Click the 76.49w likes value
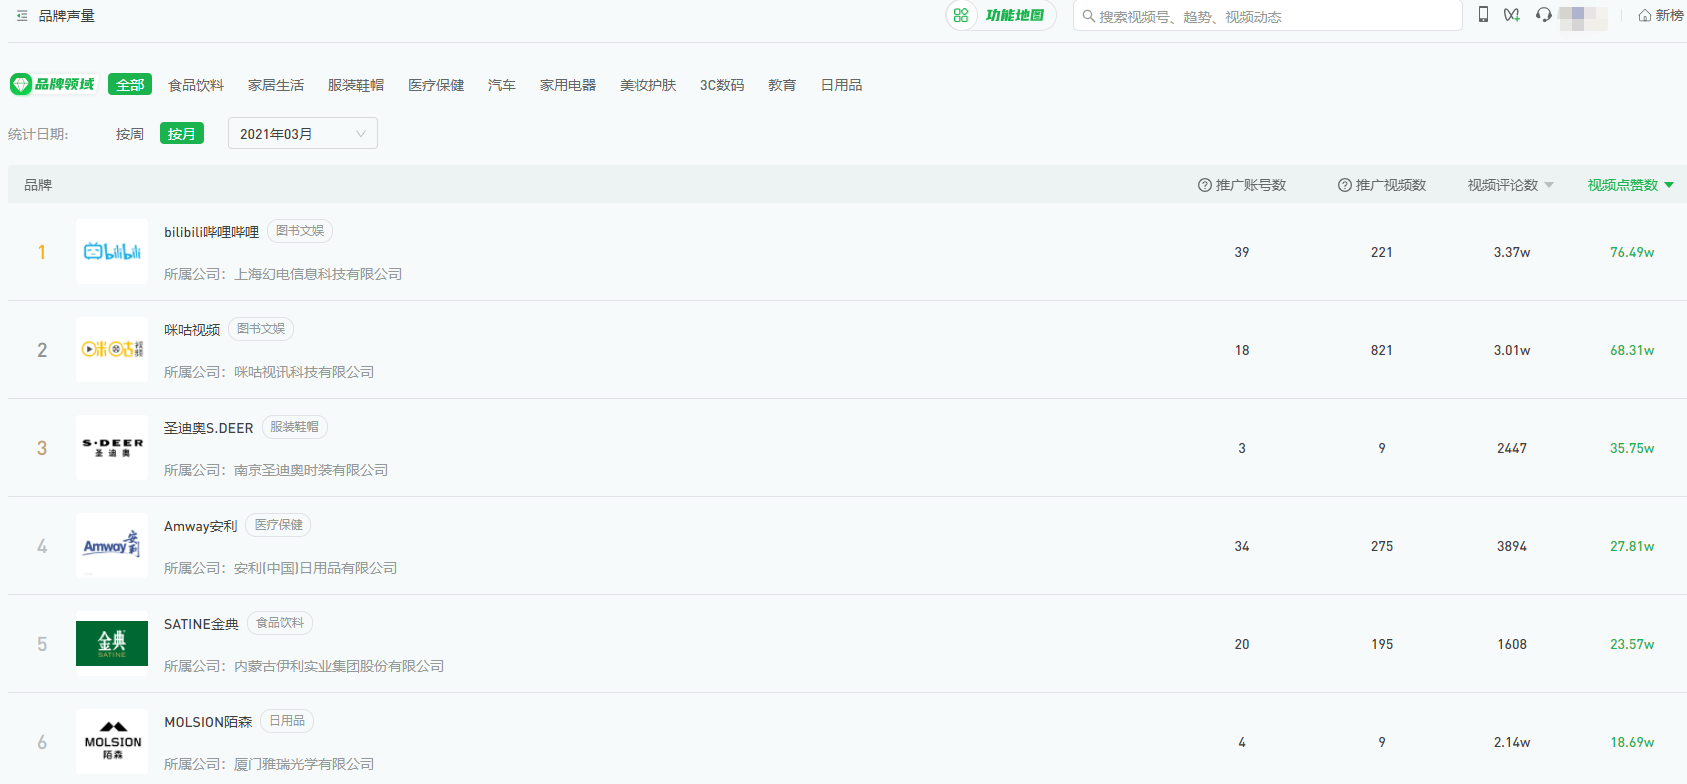1687x784 pixels. pos(1632,252)
